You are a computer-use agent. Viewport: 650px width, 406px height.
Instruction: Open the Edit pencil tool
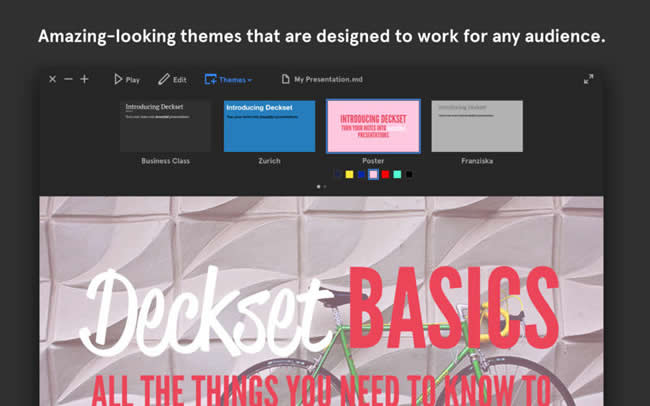pyautogui.click(x=172, y=79)
